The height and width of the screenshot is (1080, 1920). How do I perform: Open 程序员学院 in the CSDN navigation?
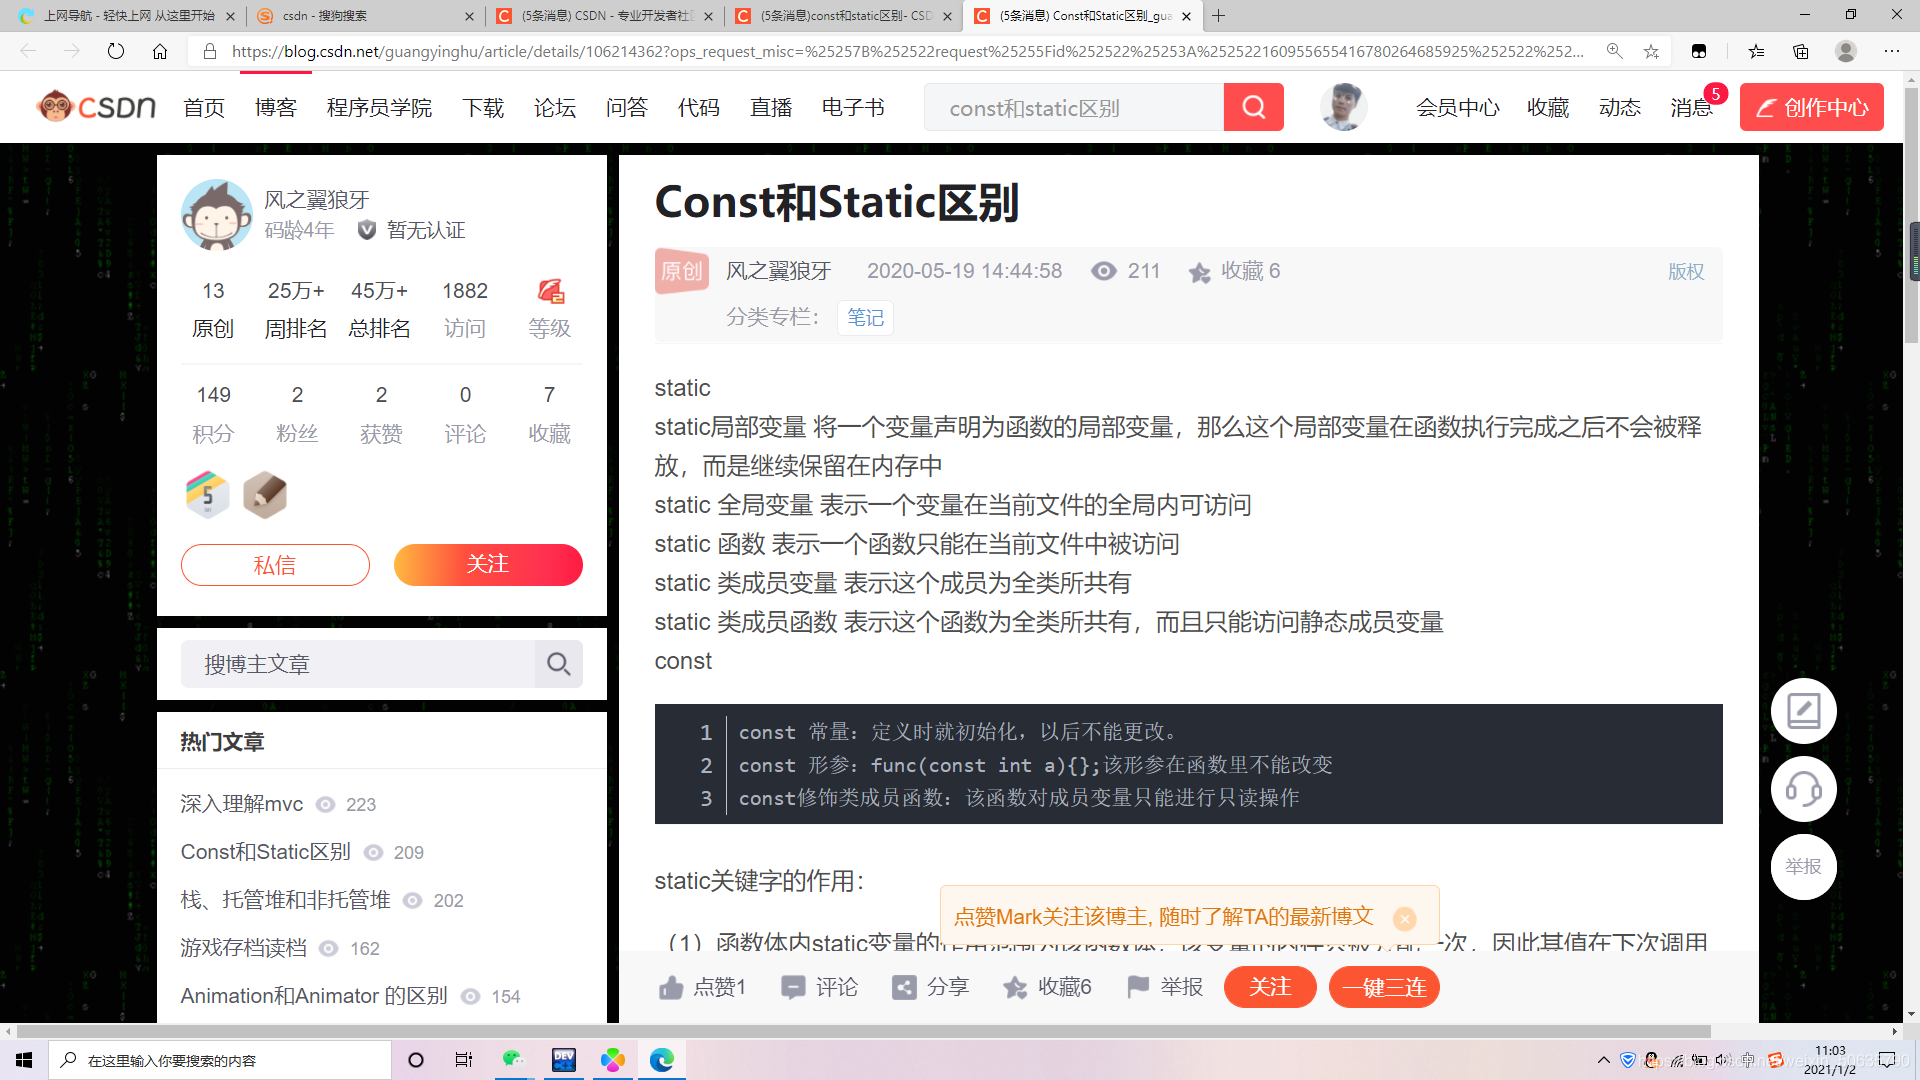point(380,108)
